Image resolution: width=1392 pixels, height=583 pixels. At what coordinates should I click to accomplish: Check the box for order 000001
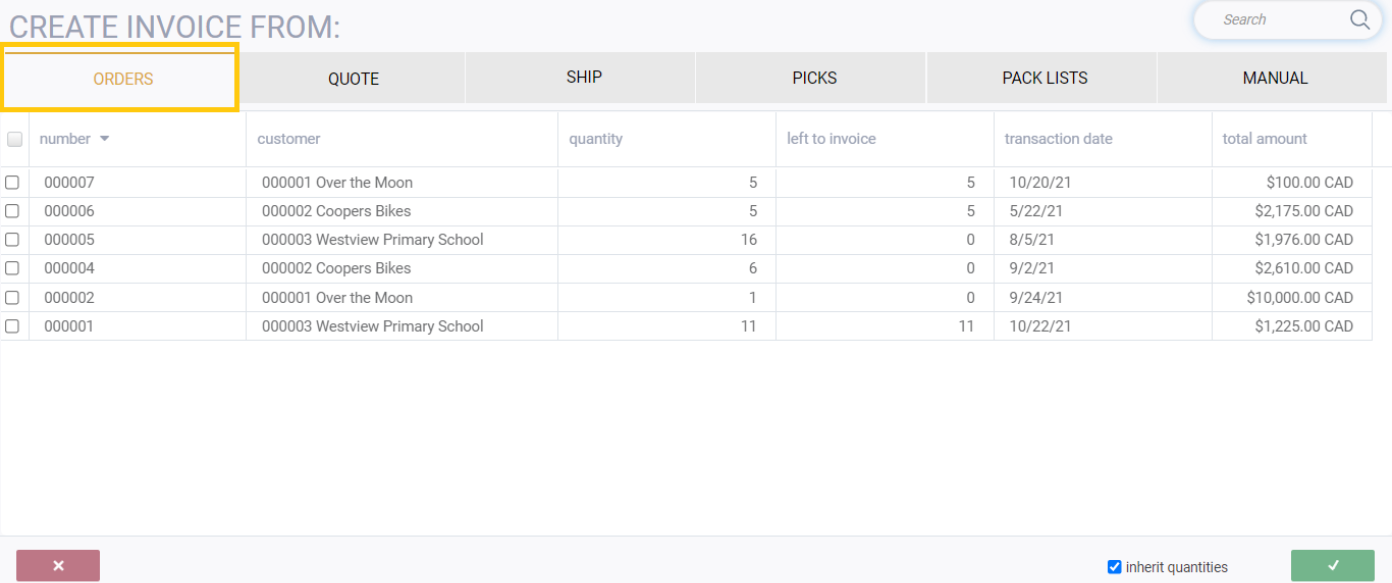[12, 326]
